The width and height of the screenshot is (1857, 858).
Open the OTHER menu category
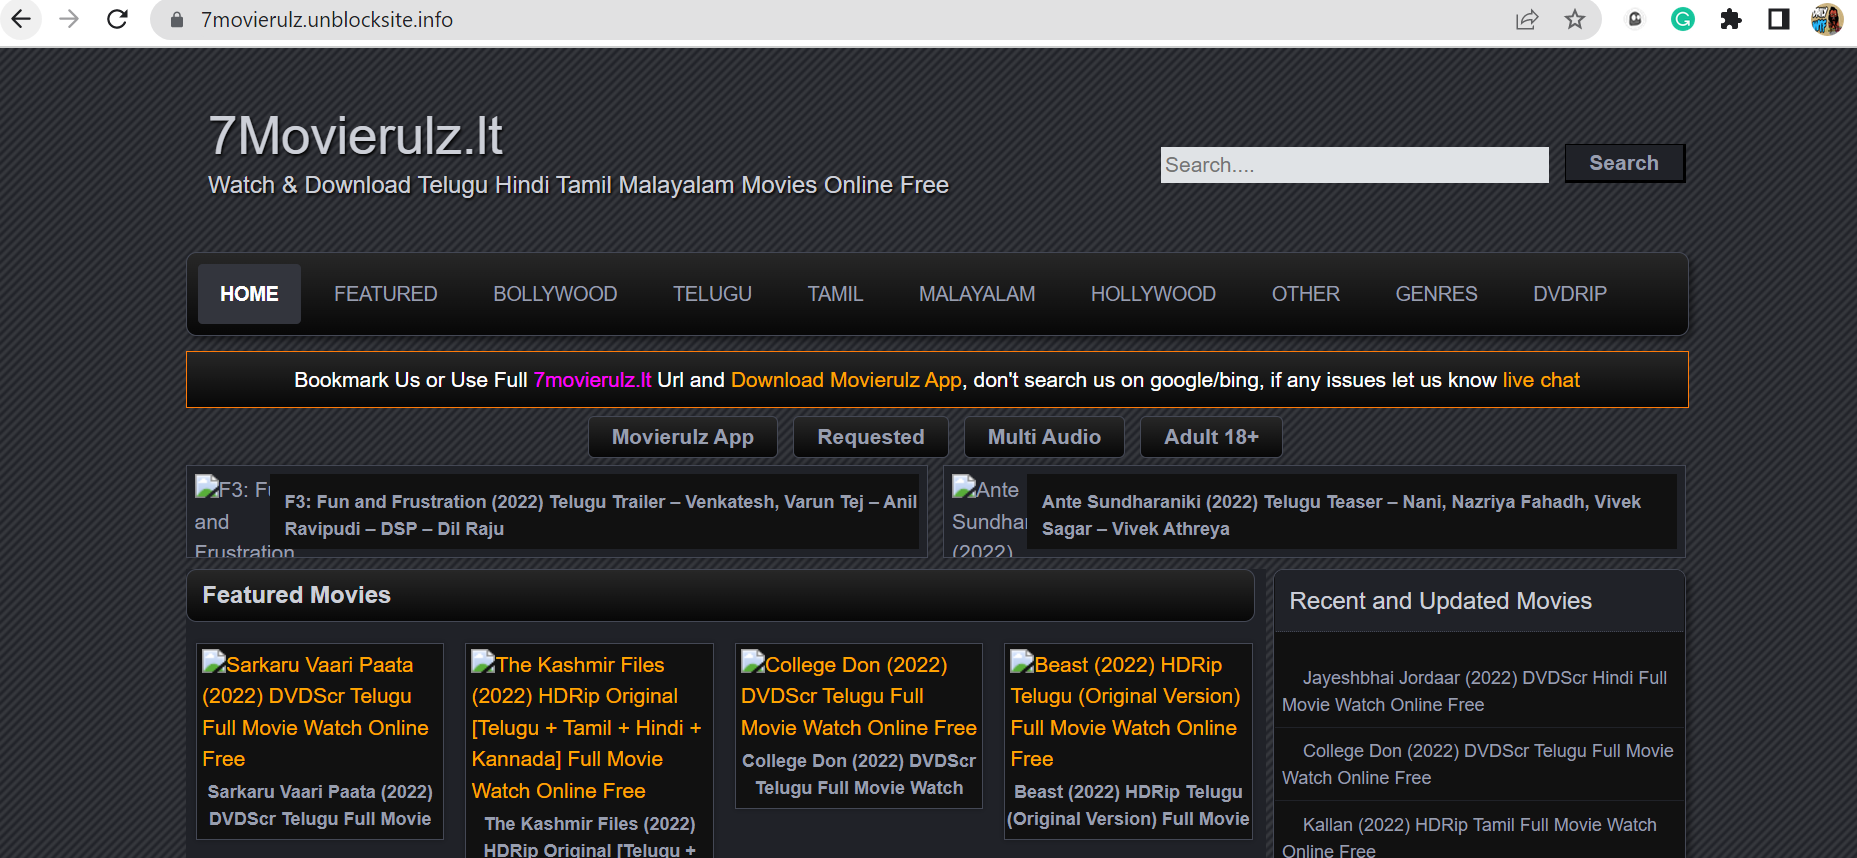click(1305, 294)
